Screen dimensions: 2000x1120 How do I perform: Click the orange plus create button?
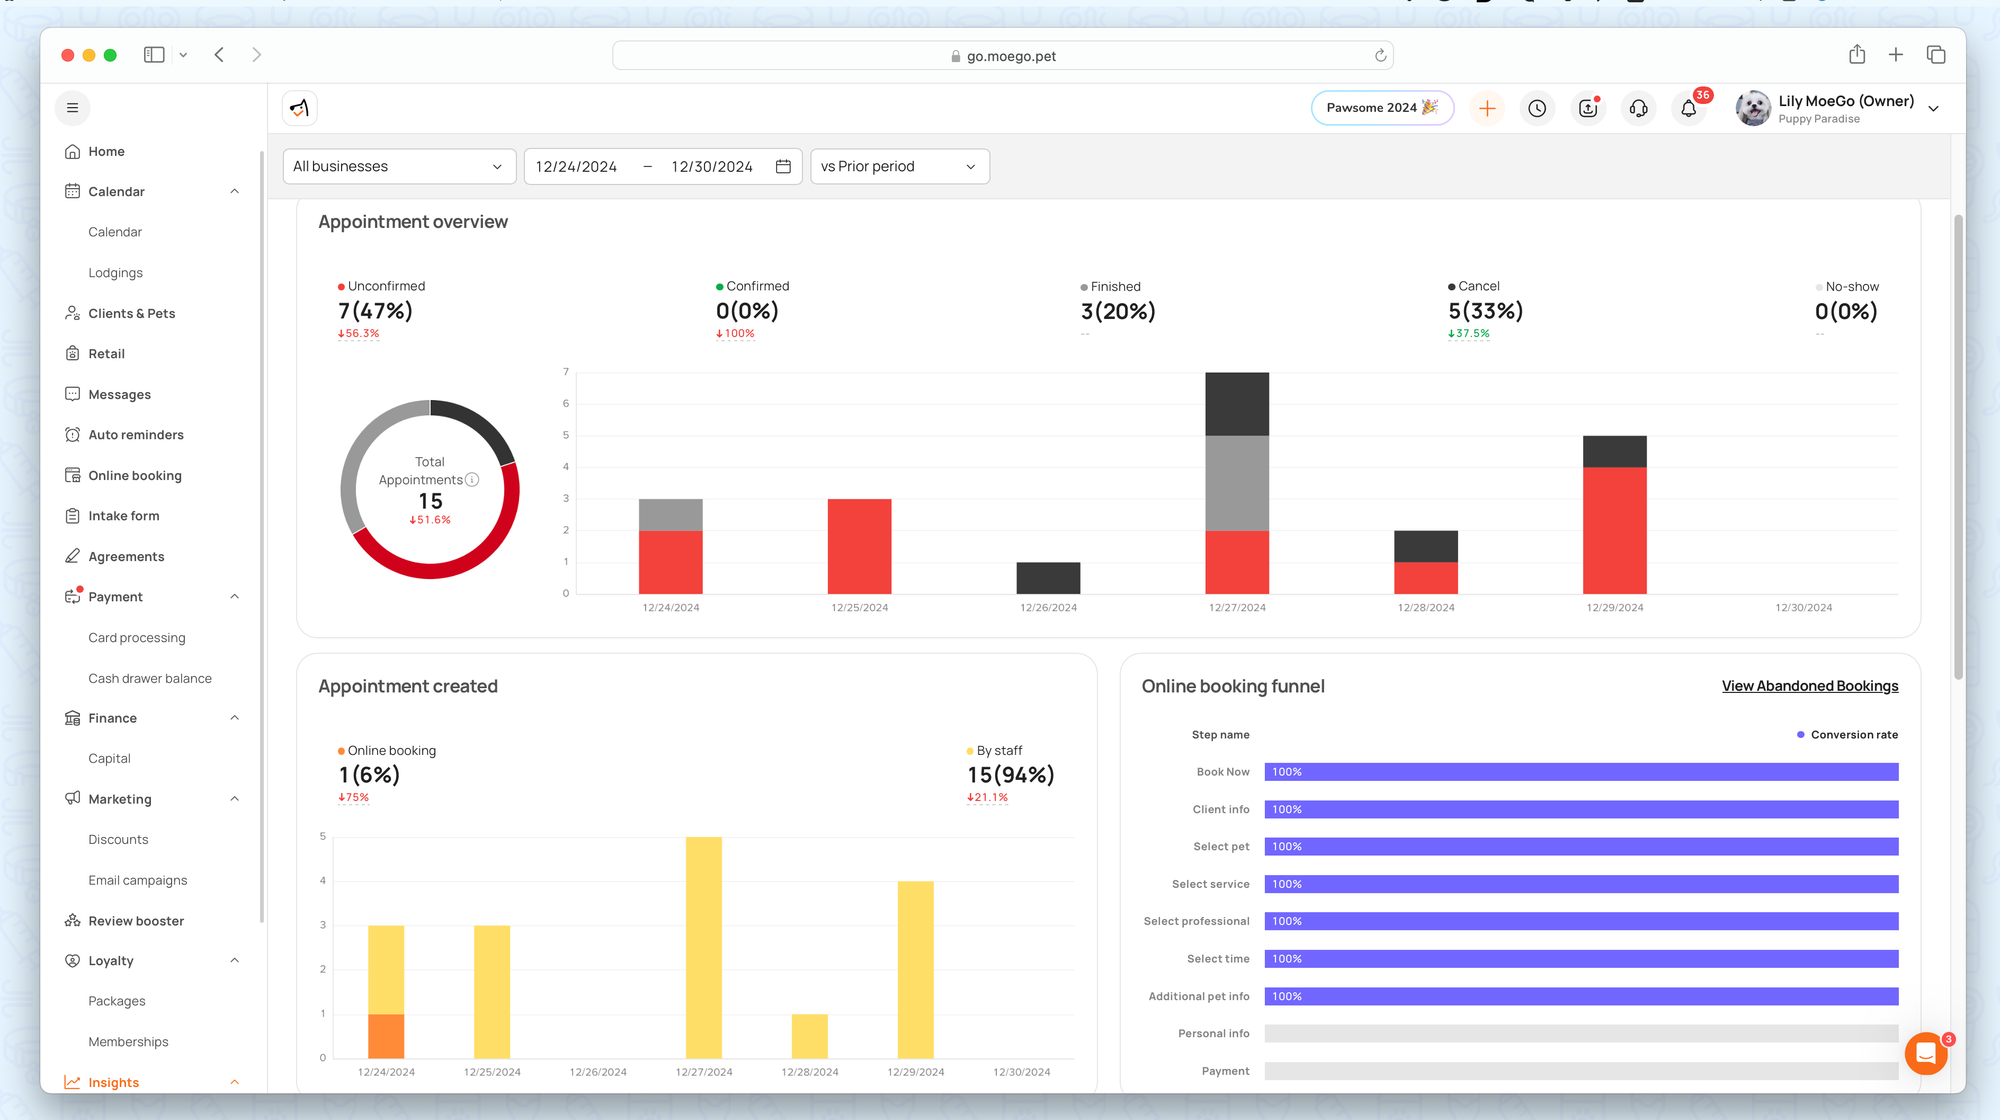tap(1487, 108)
